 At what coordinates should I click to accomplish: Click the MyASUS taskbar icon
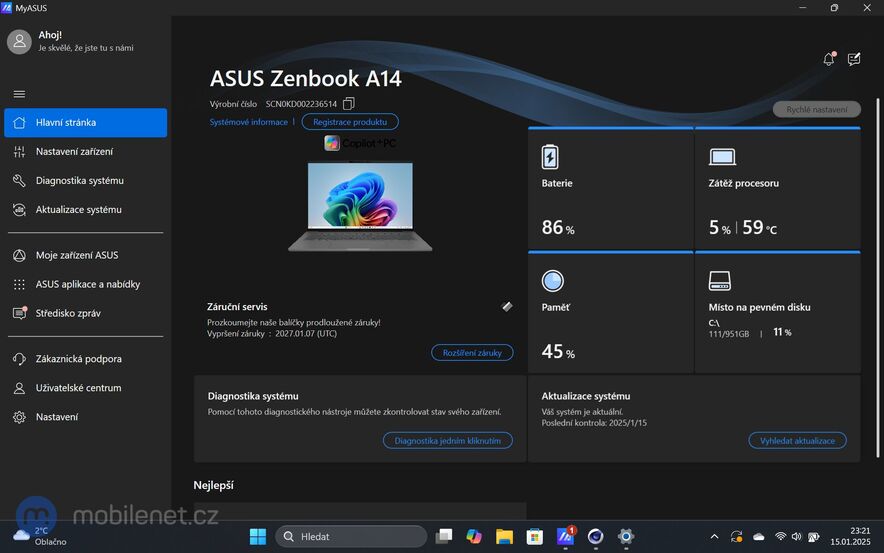tap(565, 537)
